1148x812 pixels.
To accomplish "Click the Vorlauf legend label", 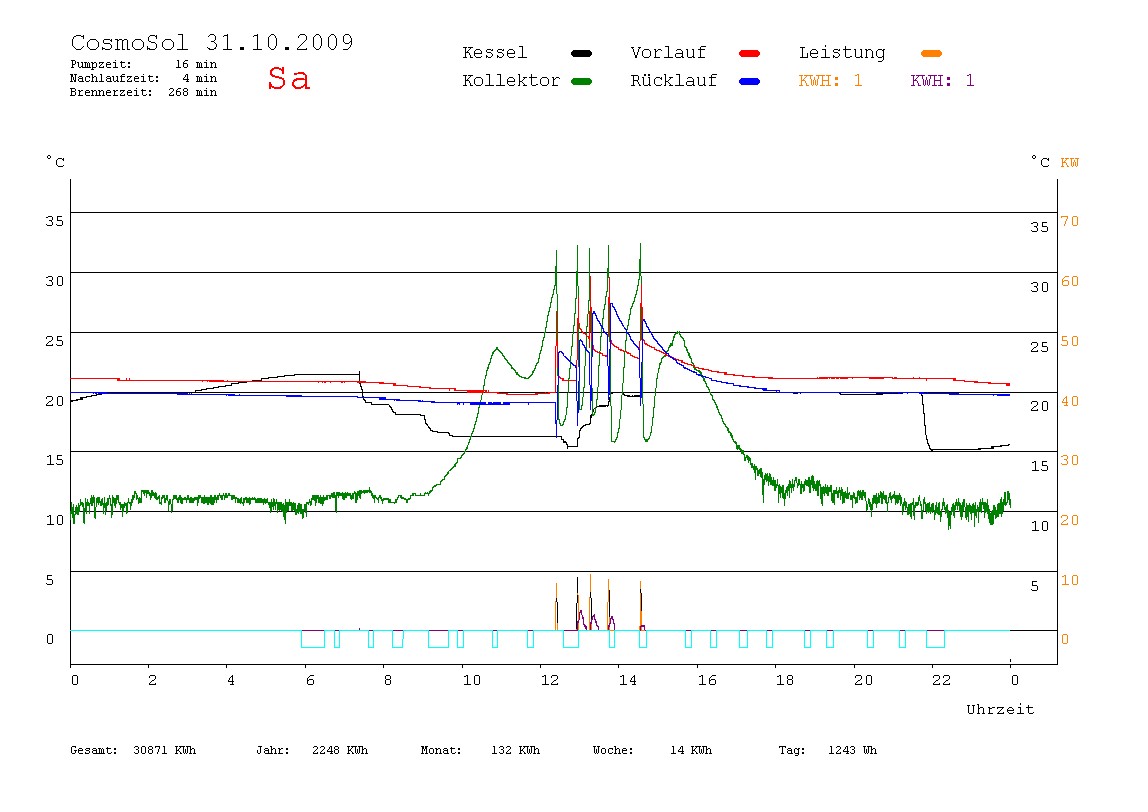I will [668, 53].
